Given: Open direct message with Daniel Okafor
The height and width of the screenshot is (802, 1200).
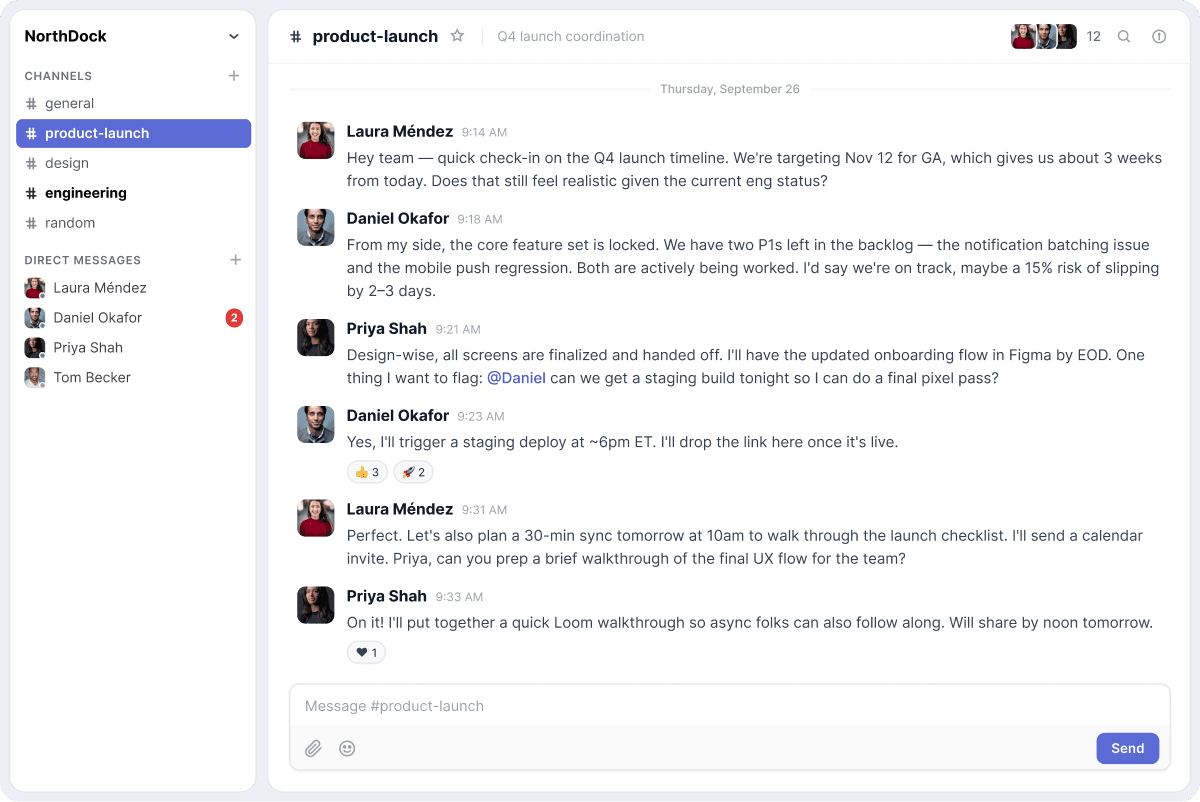Looking at the screenshot, I should pos(133,318).
